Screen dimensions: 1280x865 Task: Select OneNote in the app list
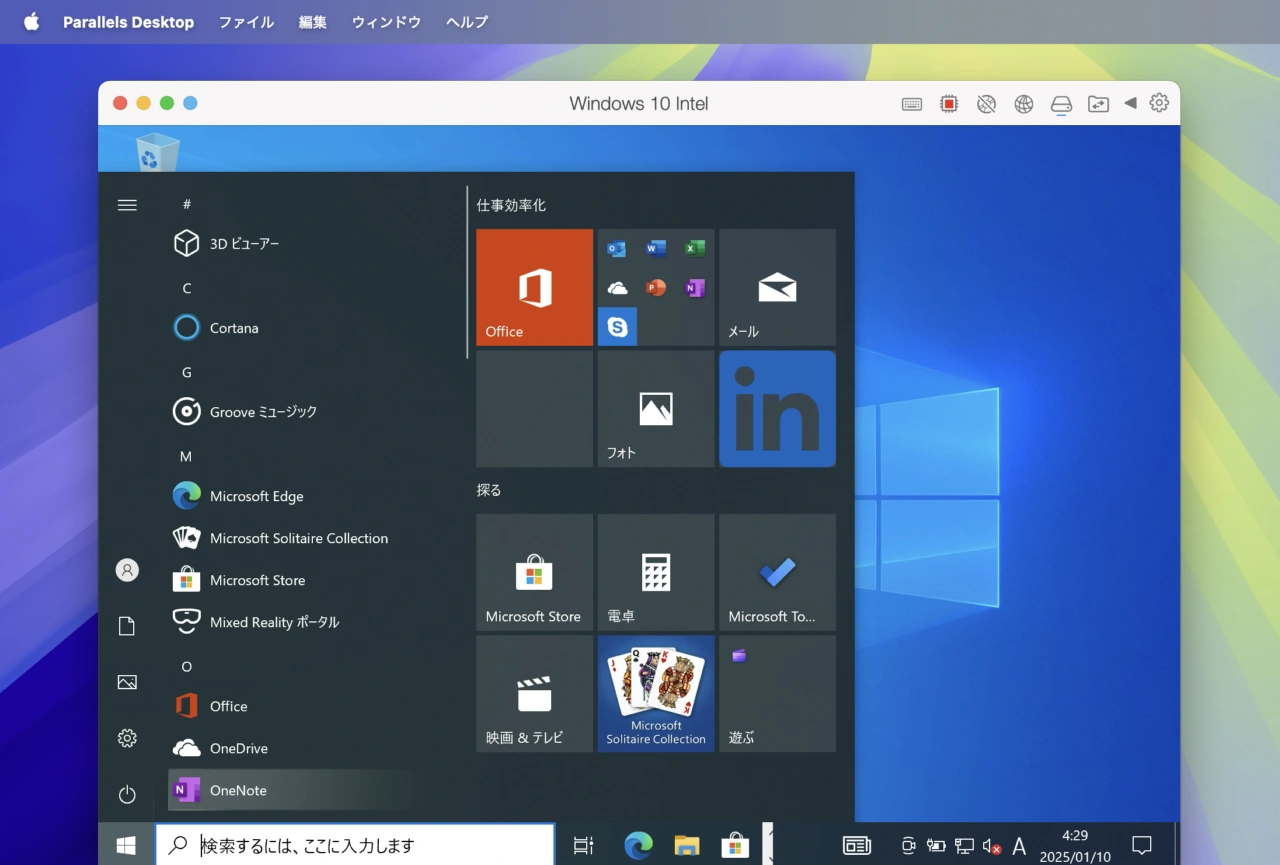click(238, 790)
